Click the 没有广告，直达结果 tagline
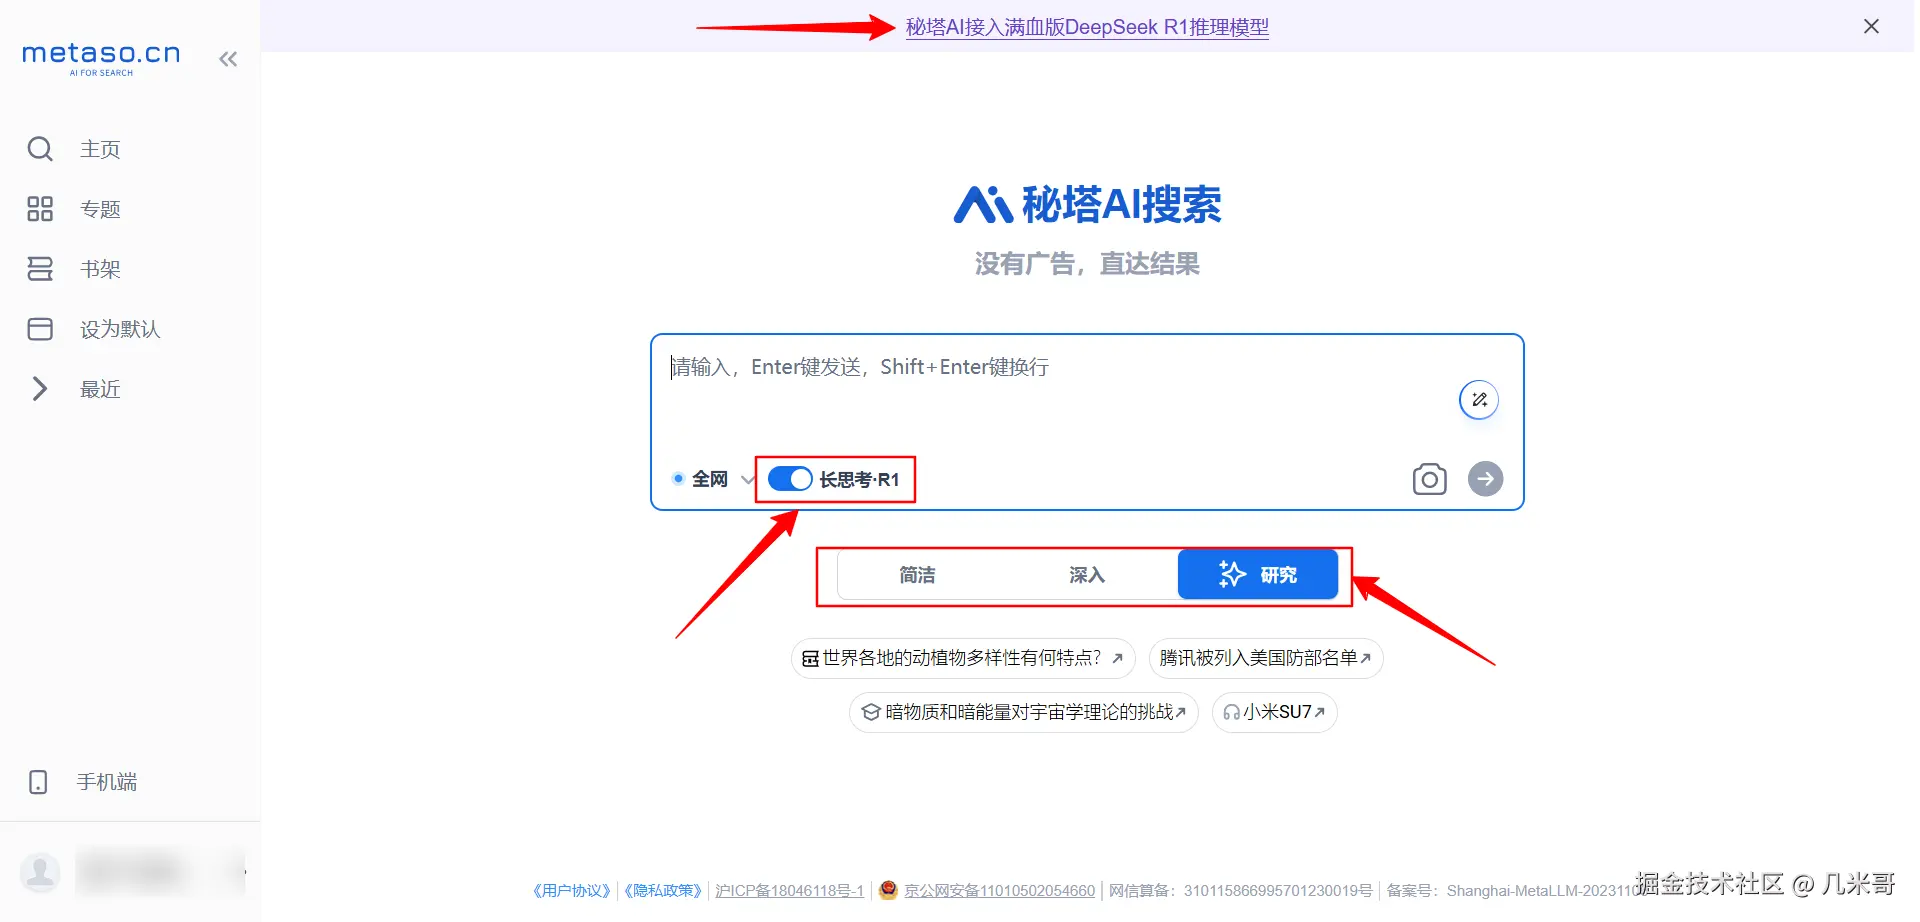Image resolution: width=1920 pixels, height=922 pixels. click(1087, 264)
